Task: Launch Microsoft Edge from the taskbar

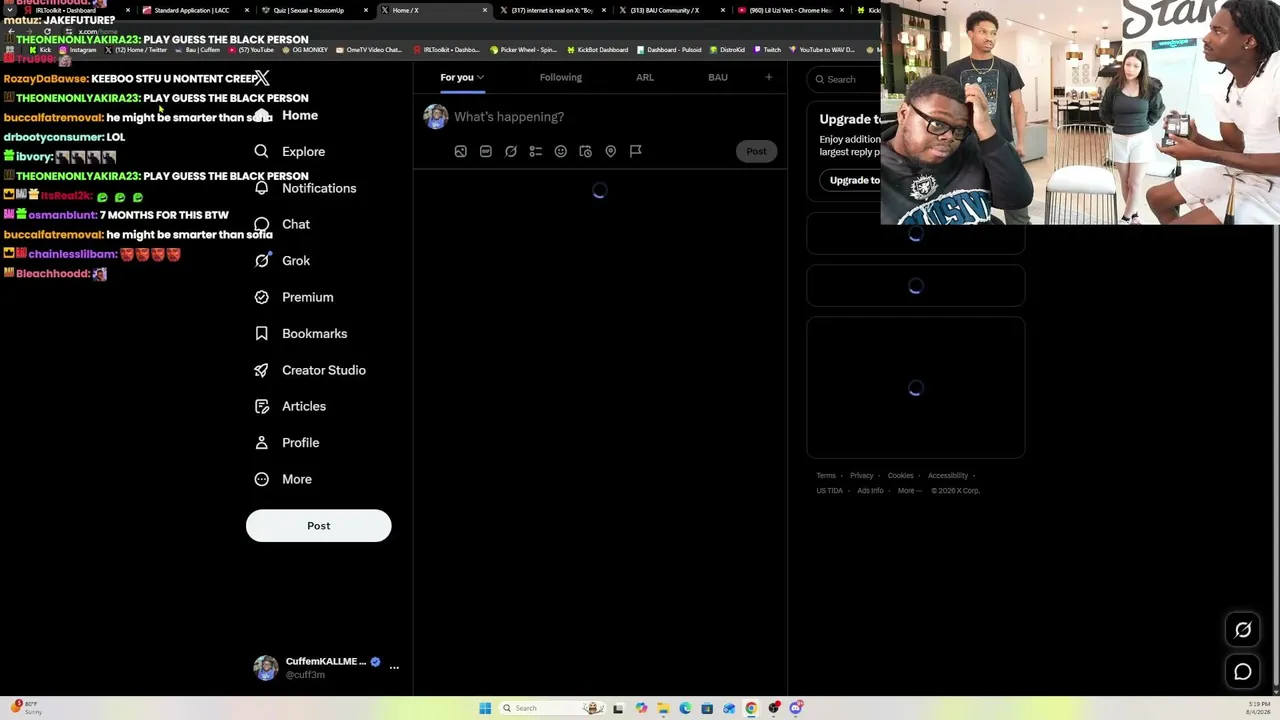Action: [x=685, y=708]
